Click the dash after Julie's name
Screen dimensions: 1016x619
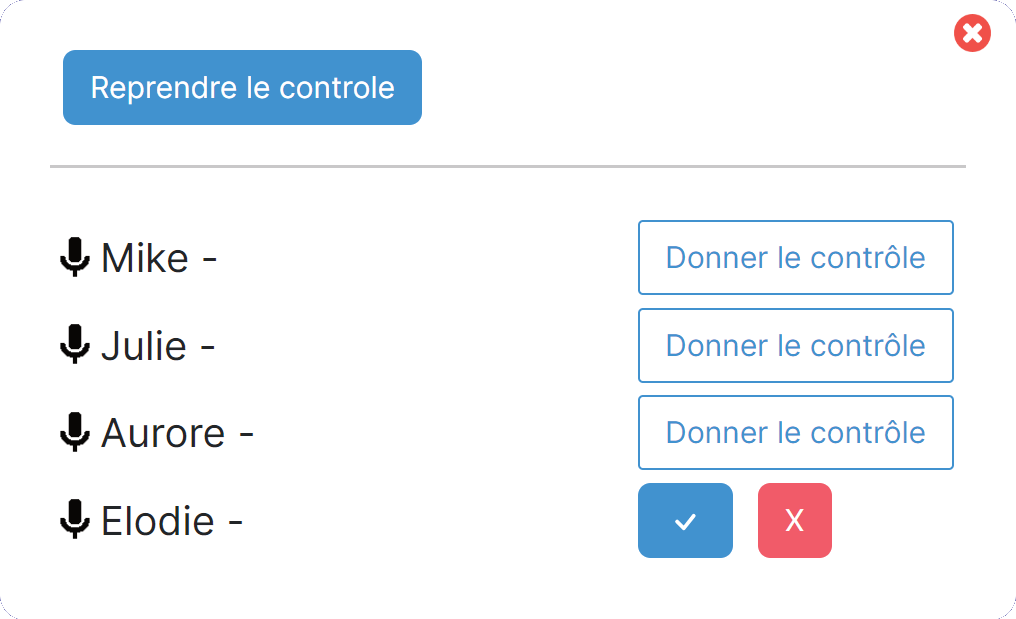click(207, 348)
